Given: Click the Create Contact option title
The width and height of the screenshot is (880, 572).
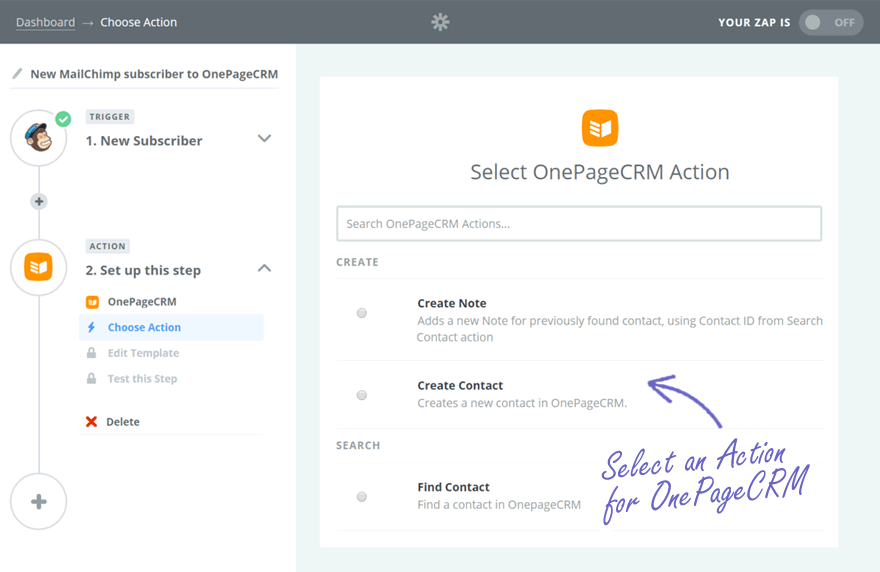Looking at the screenshot, I should pos(460,386).
